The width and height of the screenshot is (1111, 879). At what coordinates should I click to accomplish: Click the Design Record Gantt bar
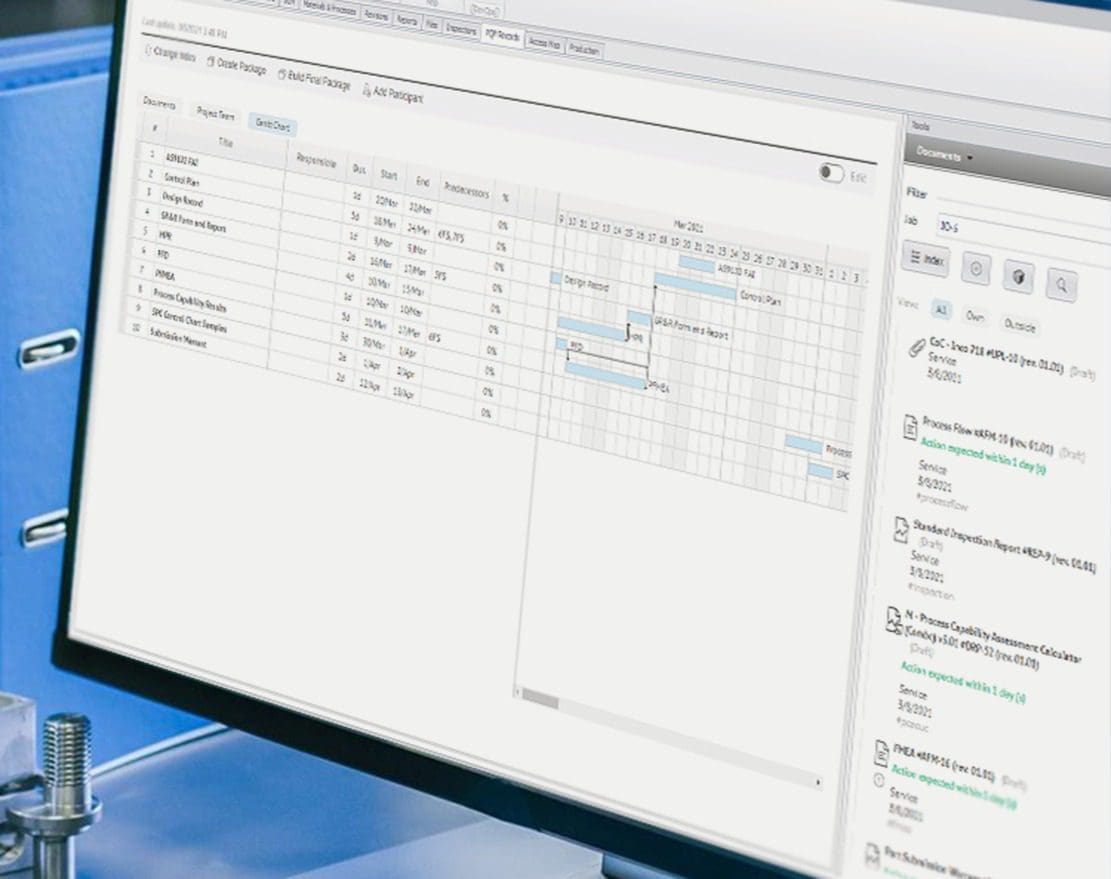[556, 278]
